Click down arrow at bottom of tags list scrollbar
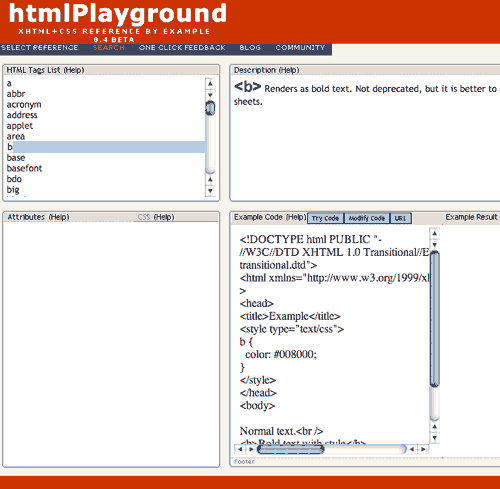The image size is (500, 489). [210, 191]
